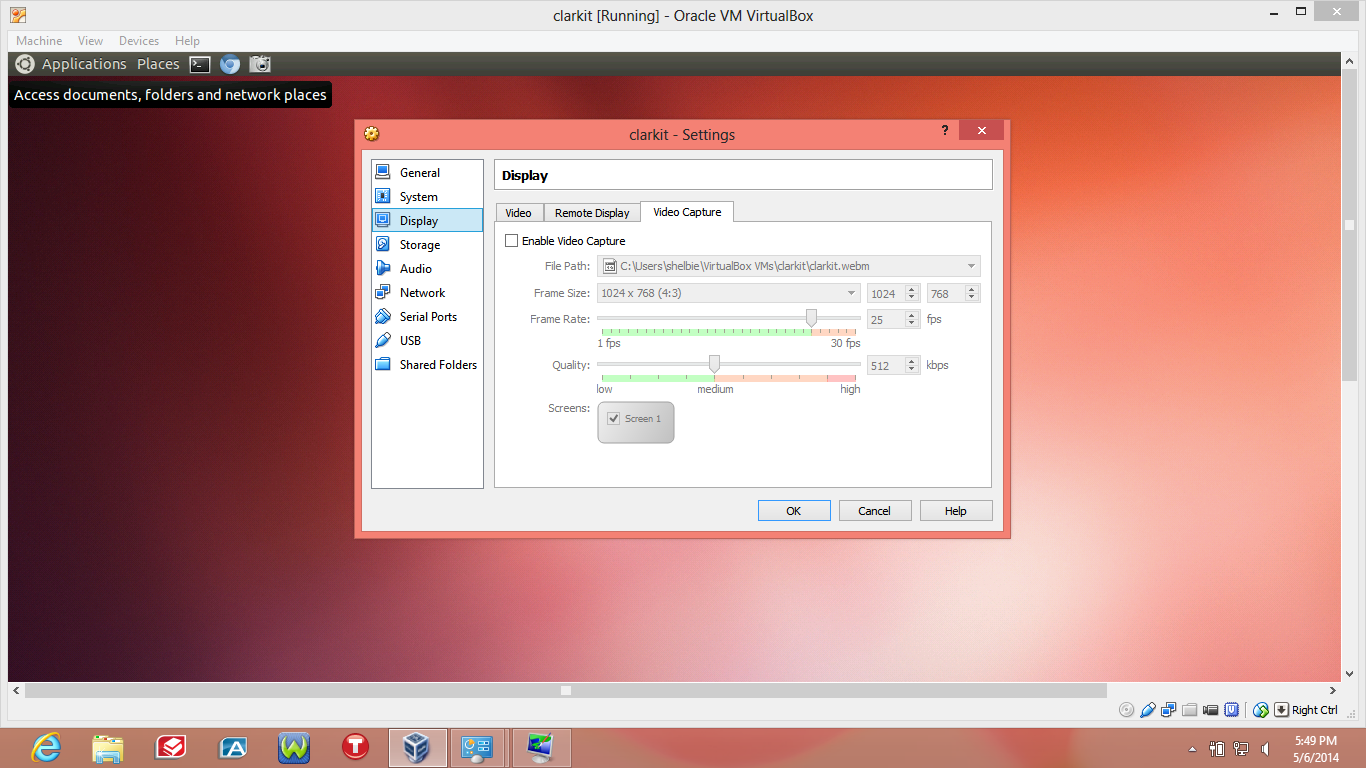
Task: Open the VirtualBox Devices menu
Action: [139, 41]
